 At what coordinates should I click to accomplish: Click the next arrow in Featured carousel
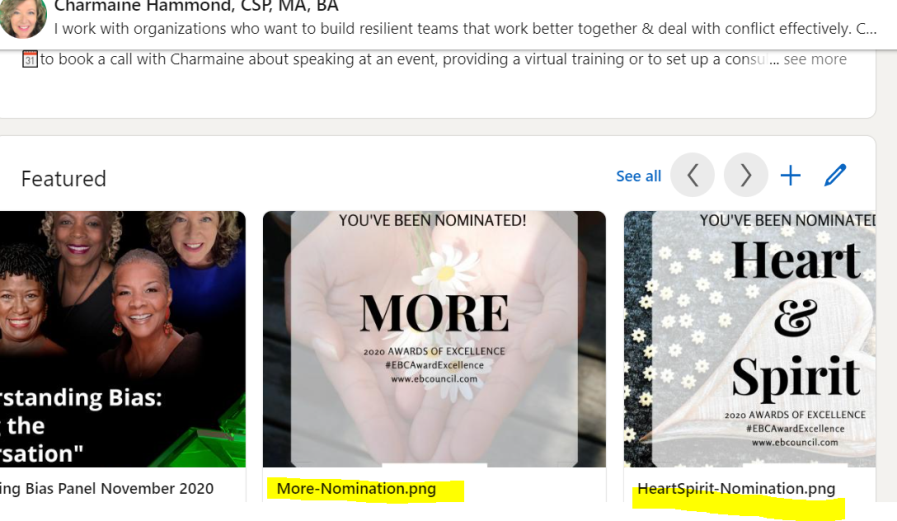pos(745,175)
